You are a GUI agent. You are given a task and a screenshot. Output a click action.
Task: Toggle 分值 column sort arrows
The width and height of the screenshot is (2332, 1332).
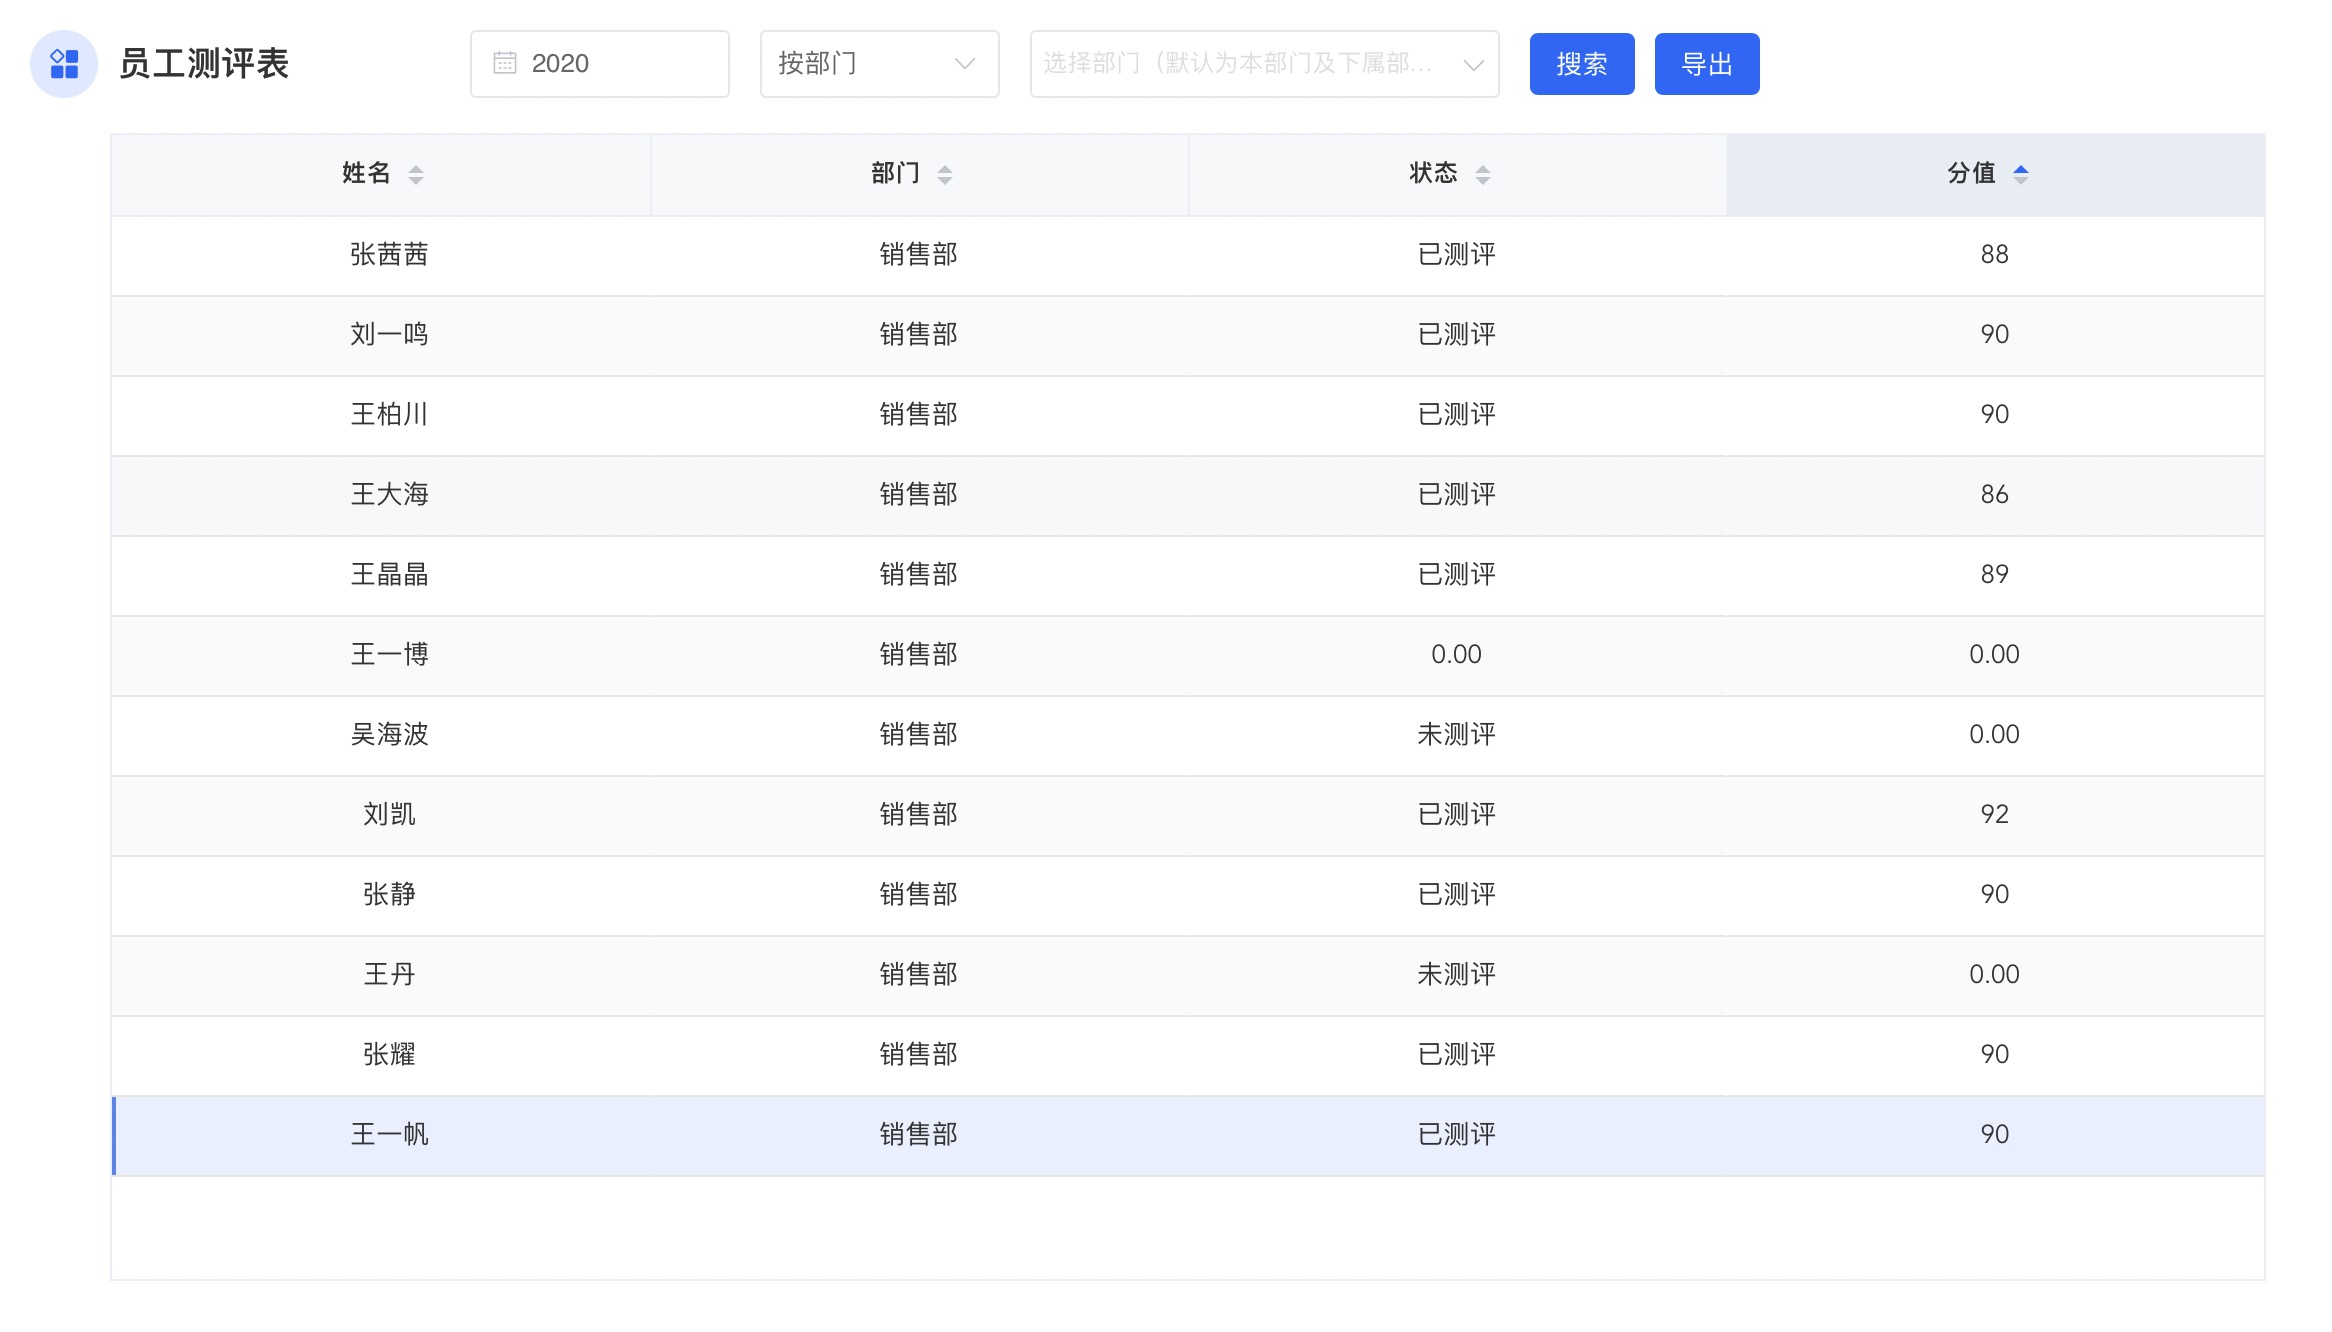tap(2021, 175)
